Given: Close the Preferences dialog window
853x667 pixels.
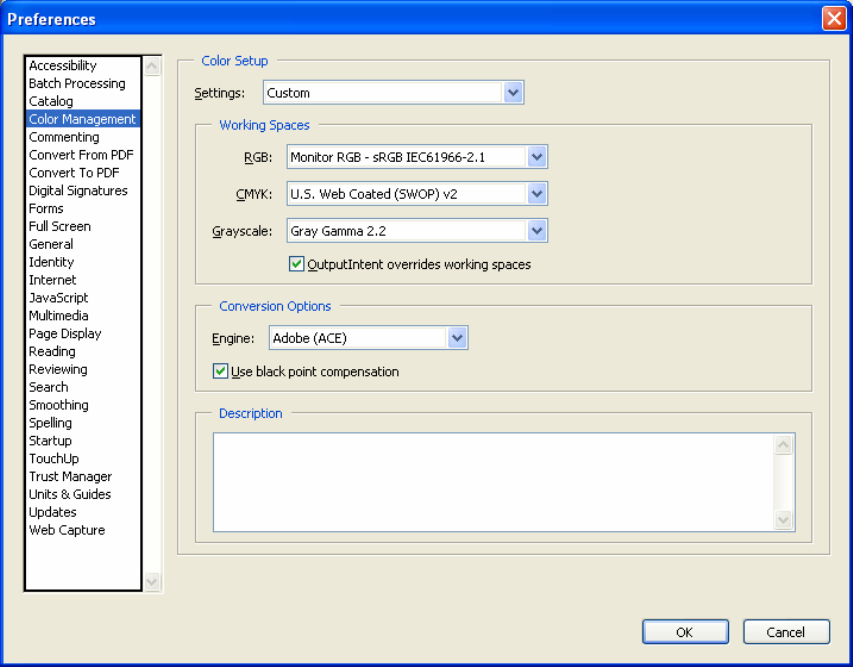Looking at the screenshot, I should click(833, 18).
